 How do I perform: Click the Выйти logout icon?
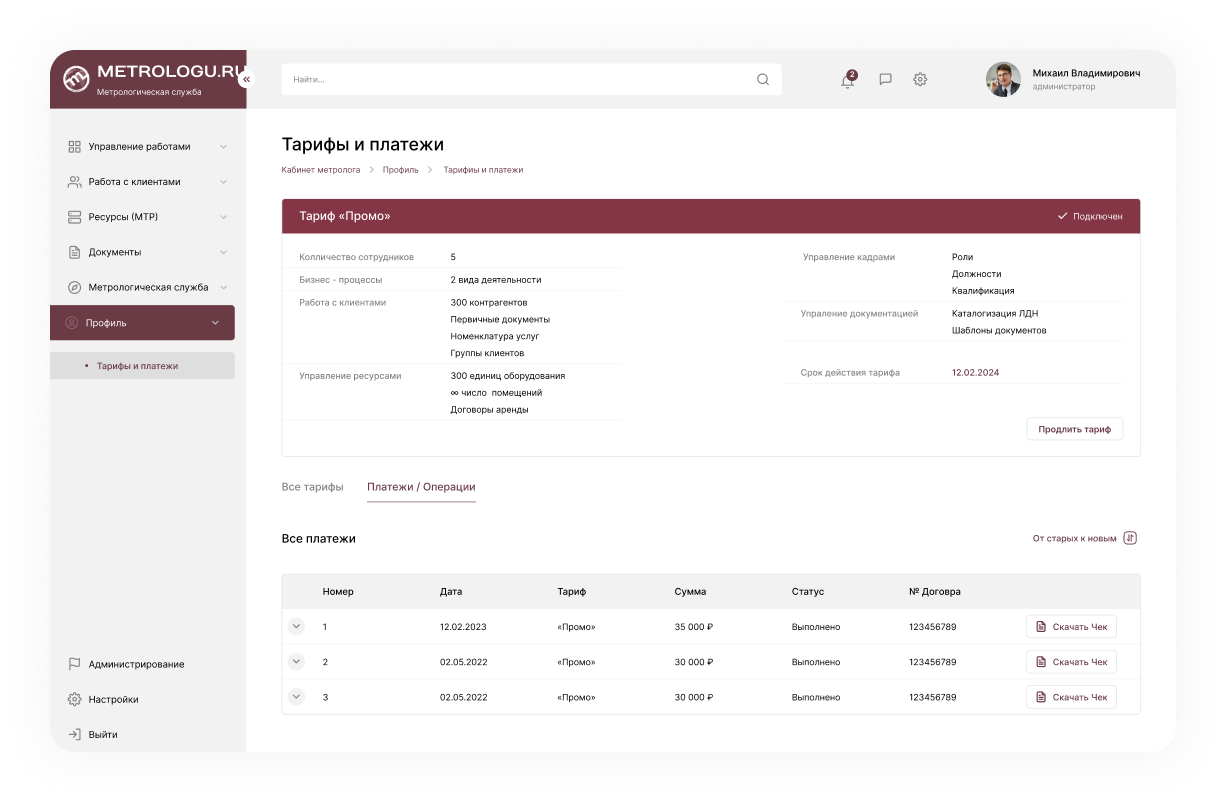pos(74,734)
